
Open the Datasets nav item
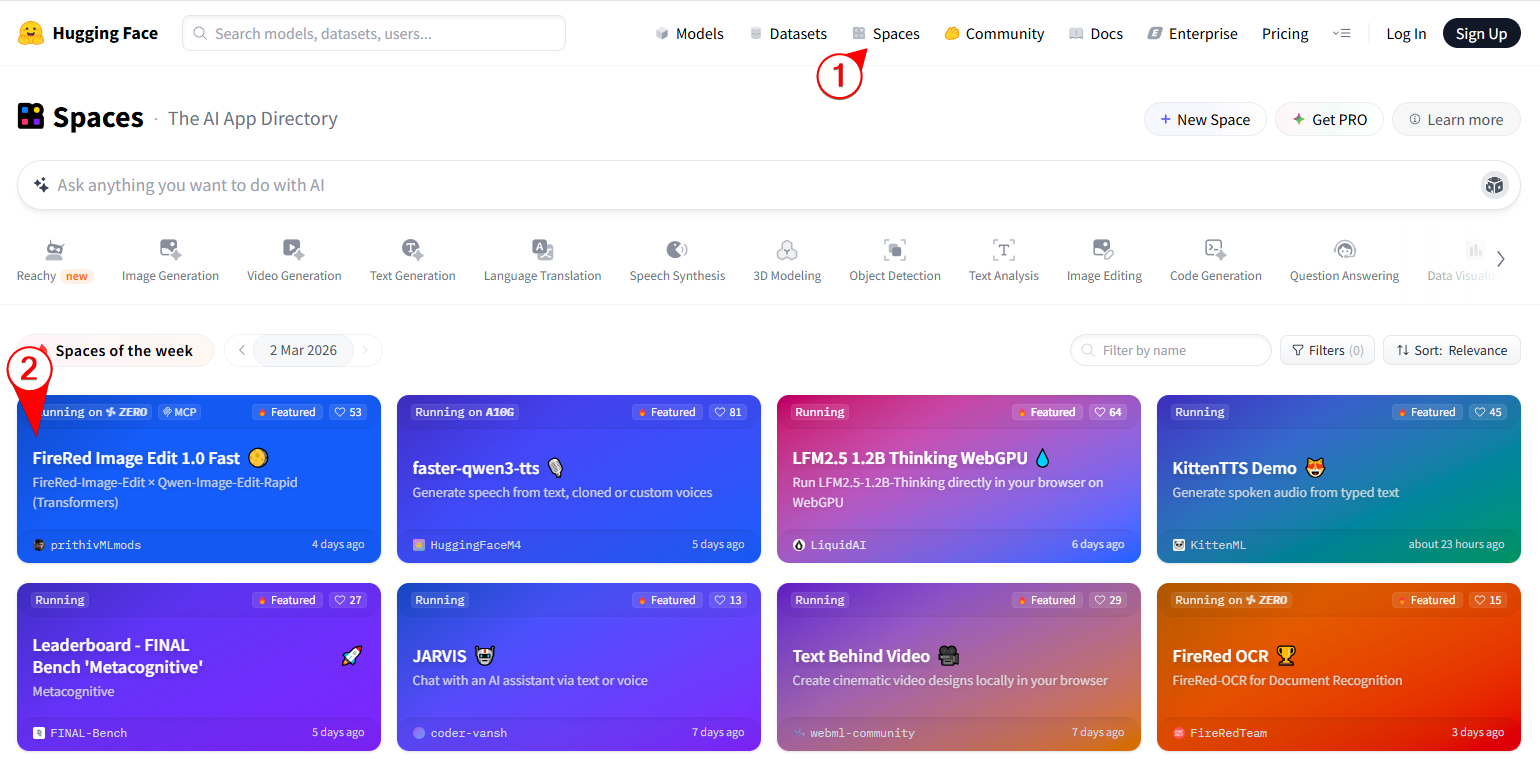click(788, 33)
